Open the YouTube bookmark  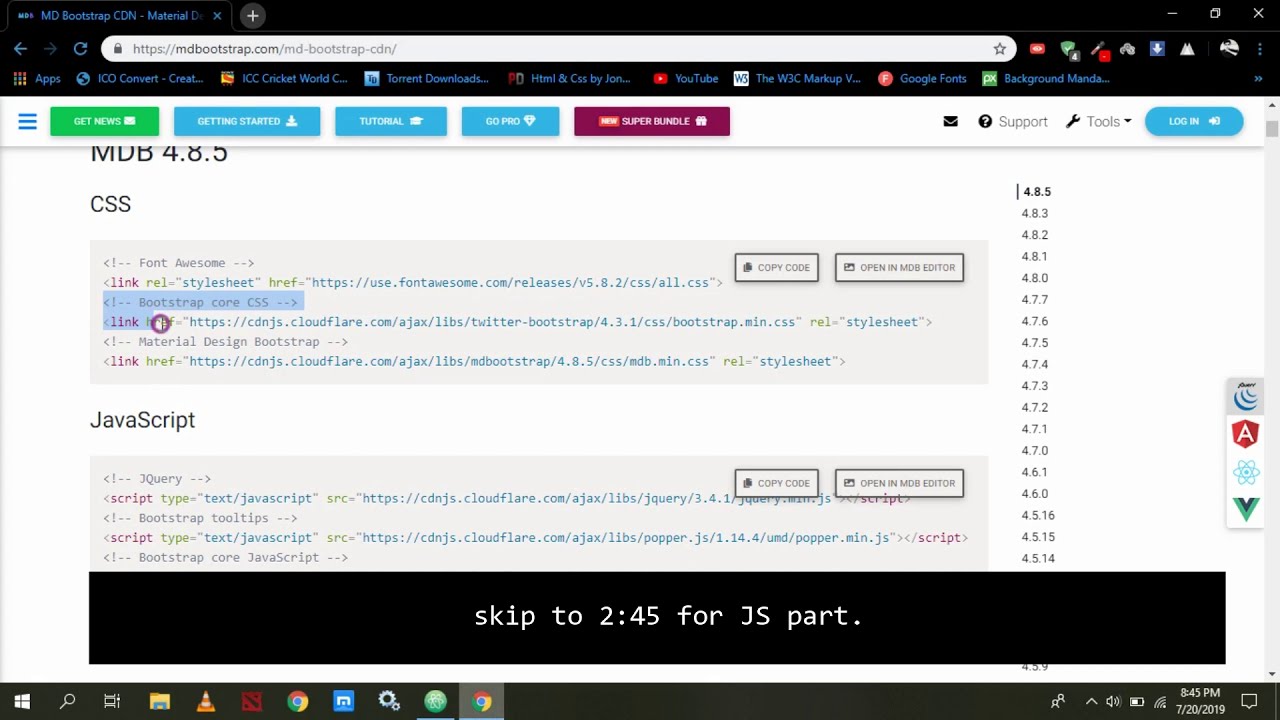[686, 78]
